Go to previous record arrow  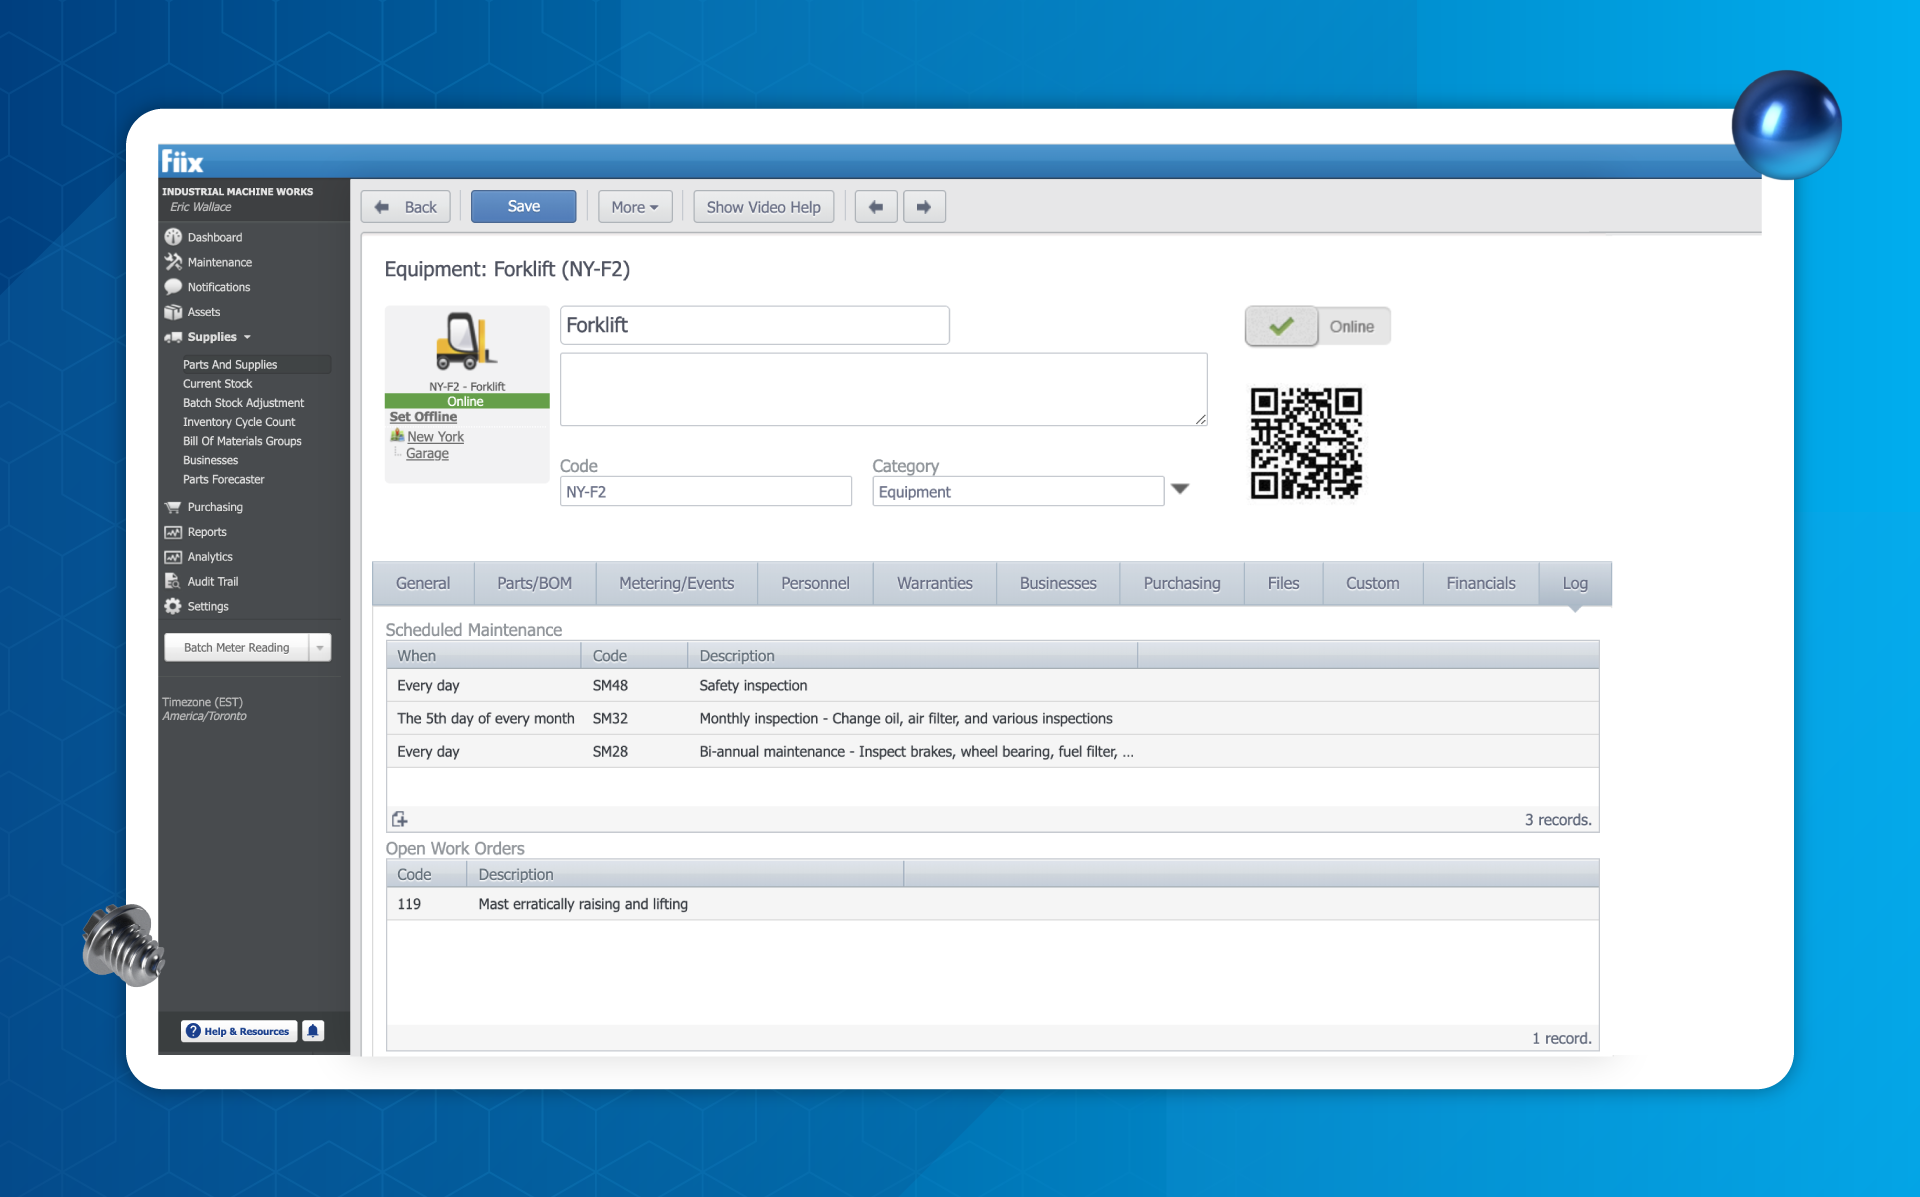coord(876,207)
